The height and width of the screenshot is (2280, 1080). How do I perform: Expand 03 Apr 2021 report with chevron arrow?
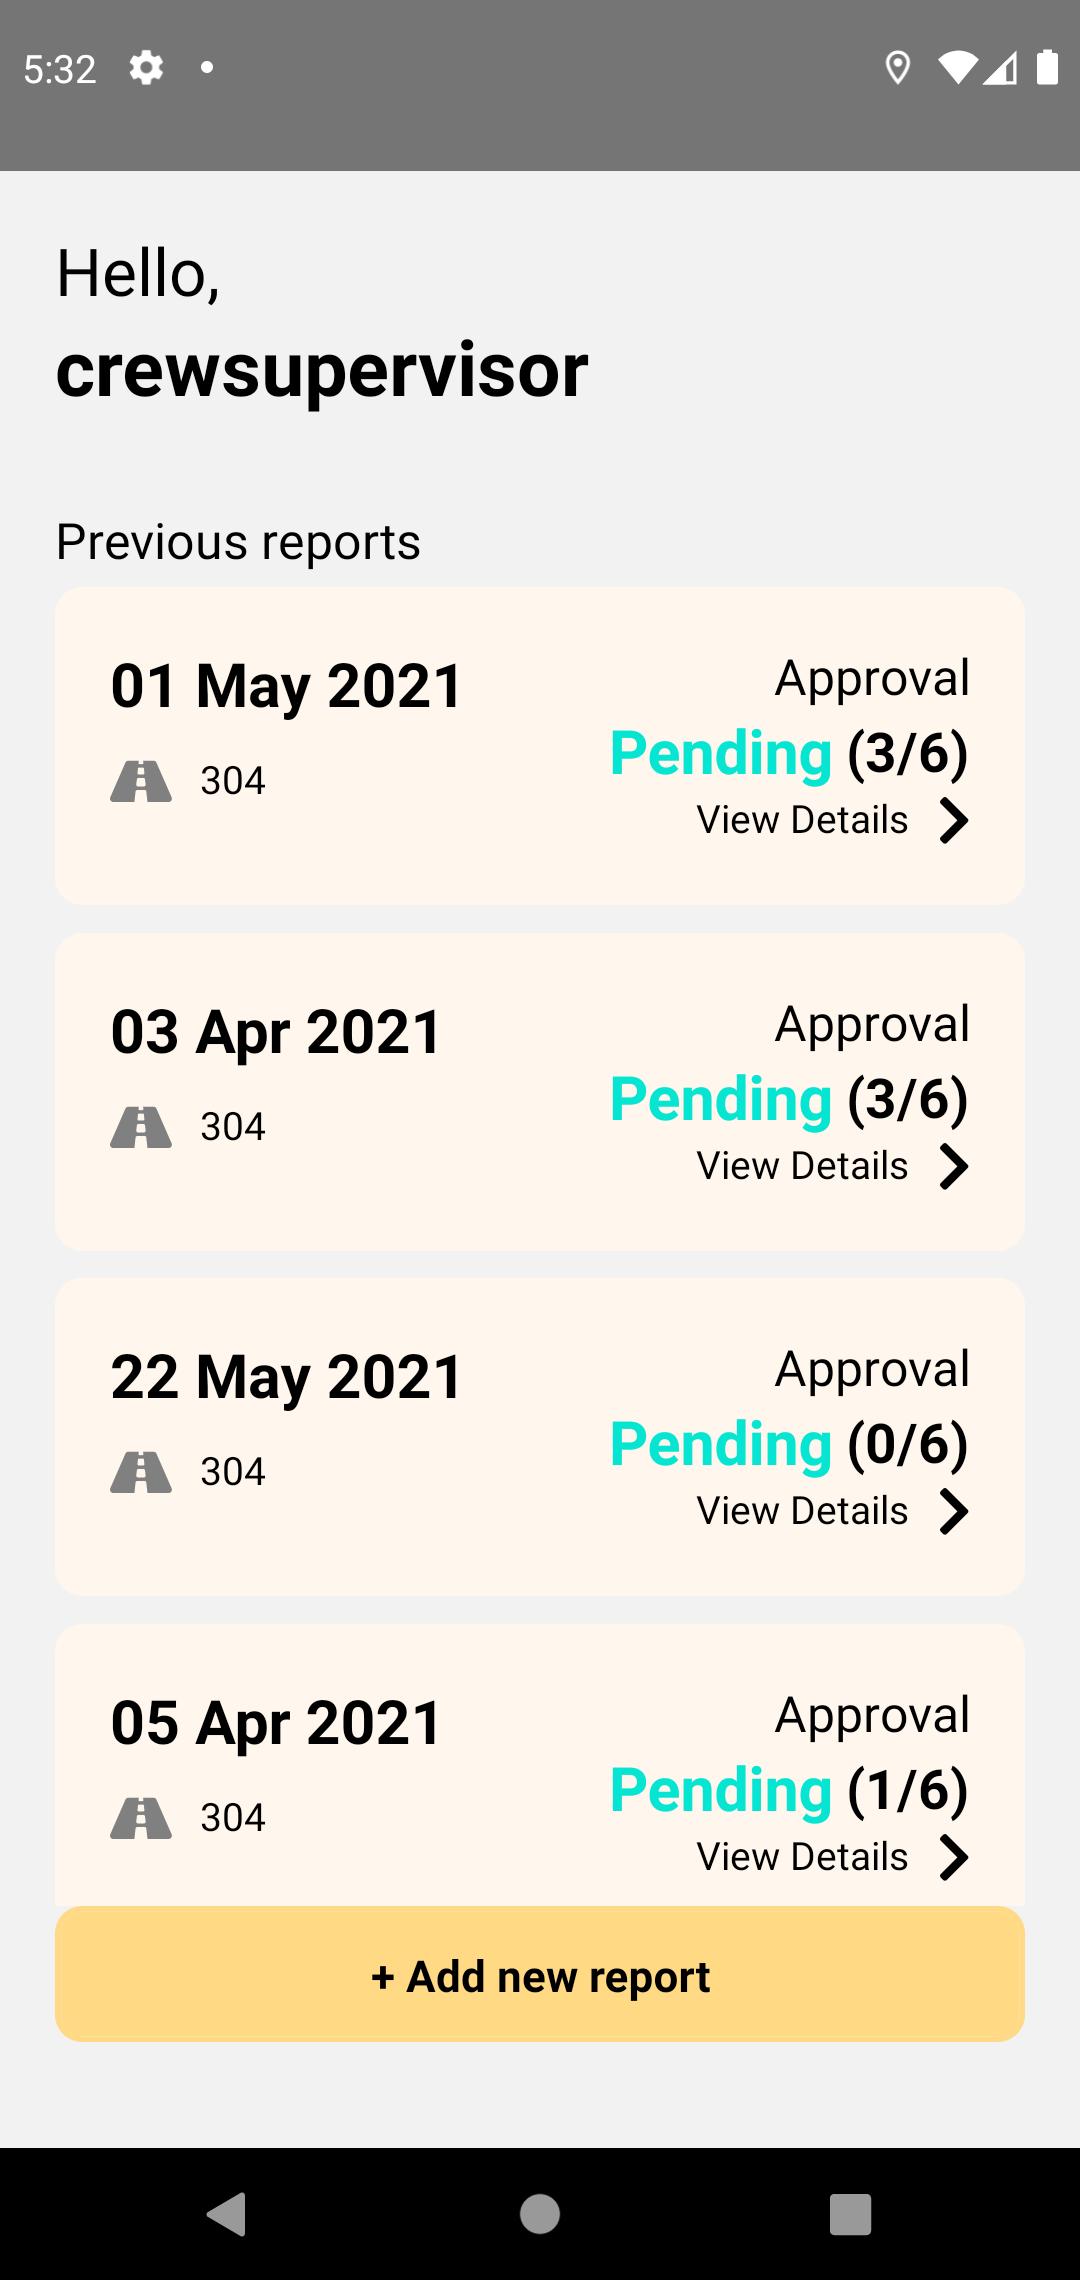[954, 1167]
